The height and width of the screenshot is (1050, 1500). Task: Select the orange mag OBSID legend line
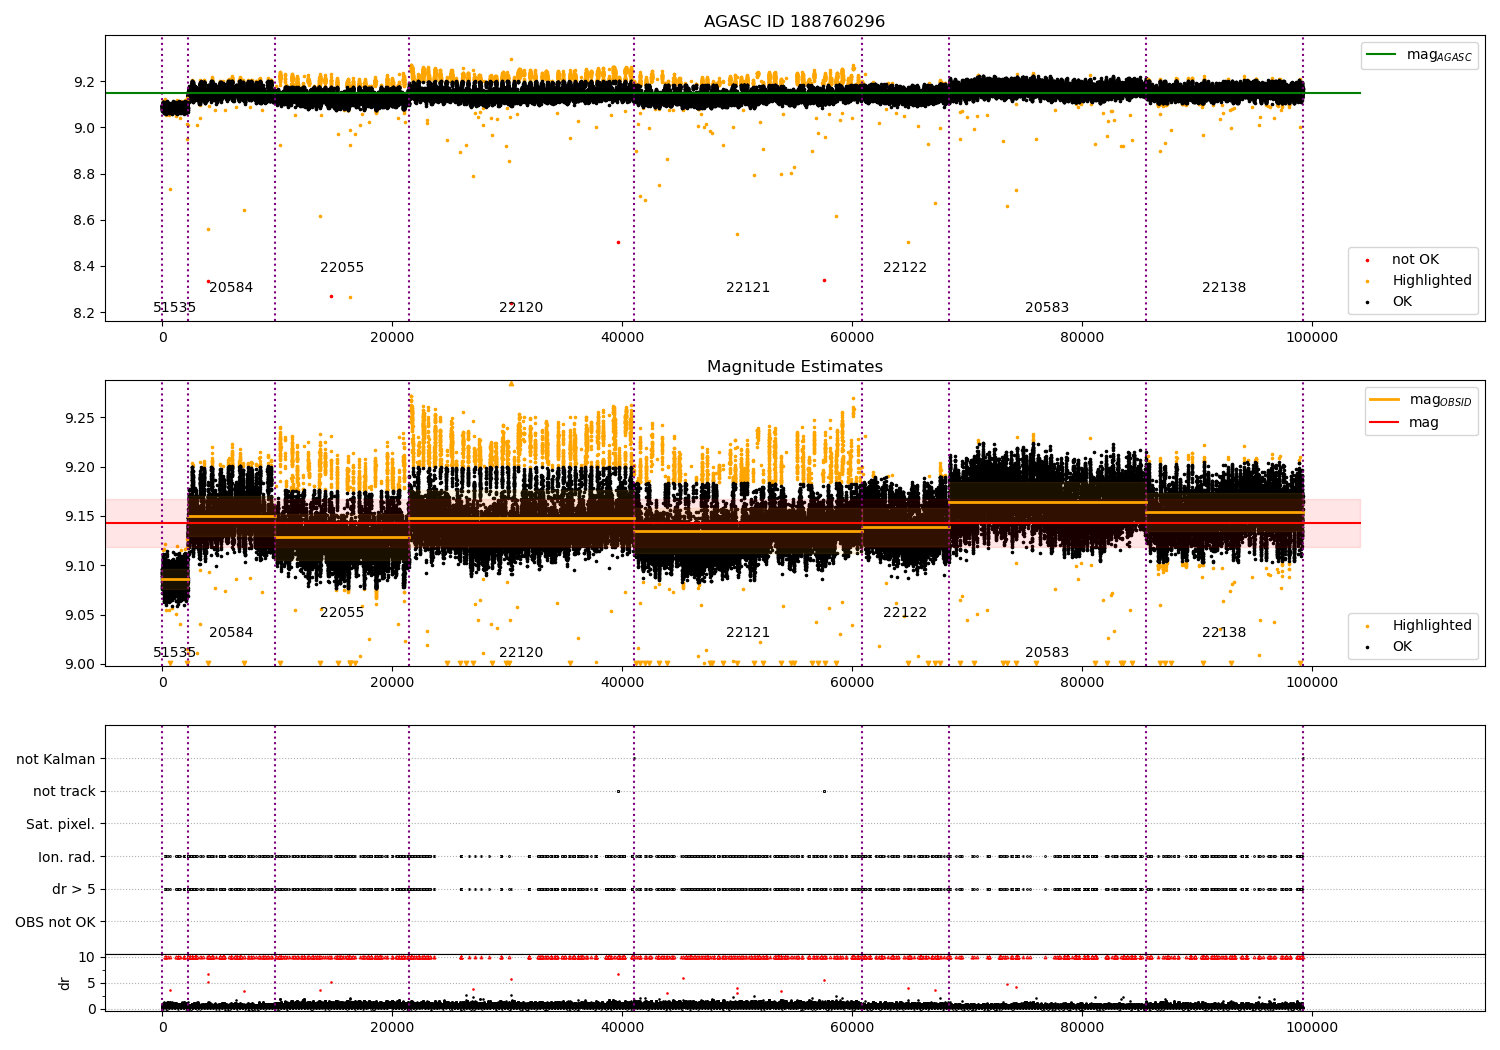point(1385,400)
